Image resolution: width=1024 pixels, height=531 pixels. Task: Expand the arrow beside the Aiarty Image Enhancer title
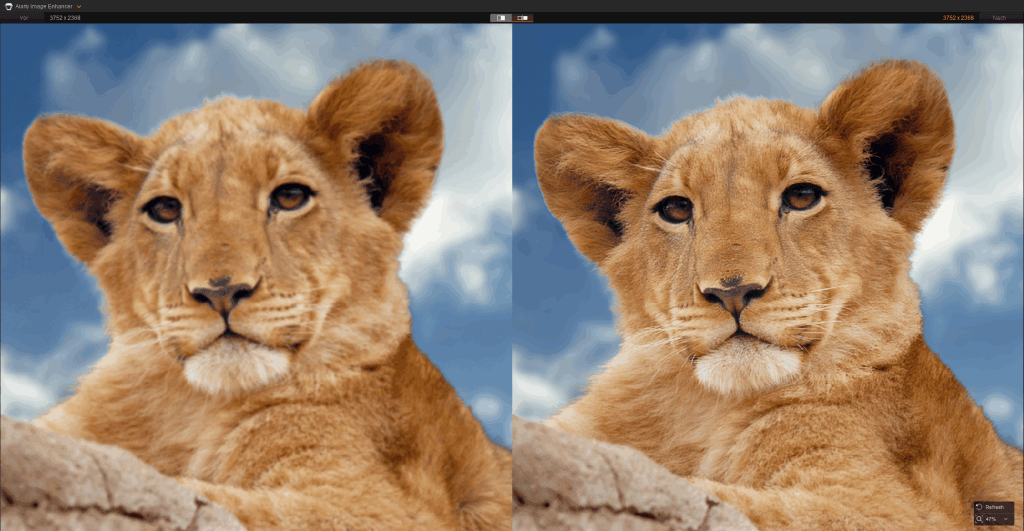tap(80, 7)
